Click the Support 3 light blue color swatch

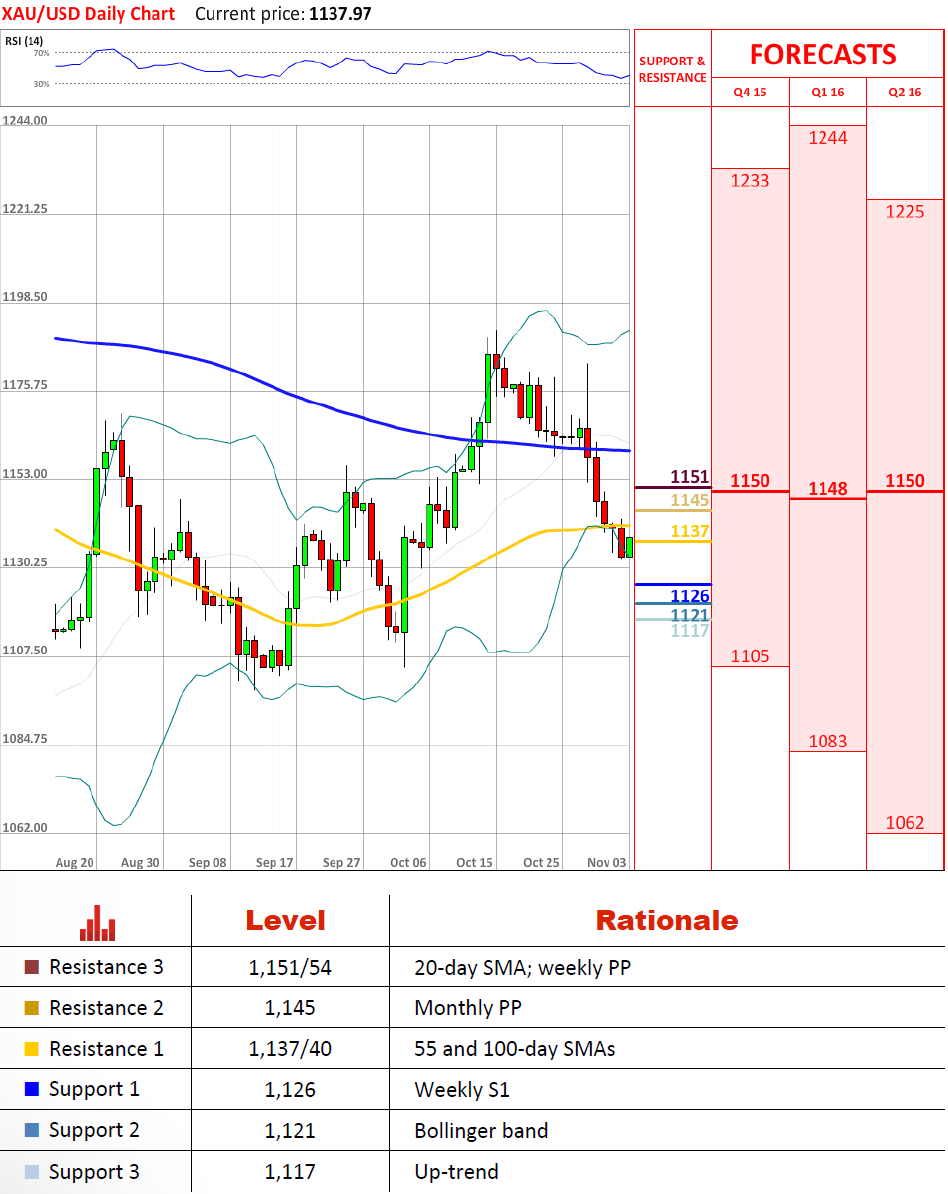[x=31, y=1171]
